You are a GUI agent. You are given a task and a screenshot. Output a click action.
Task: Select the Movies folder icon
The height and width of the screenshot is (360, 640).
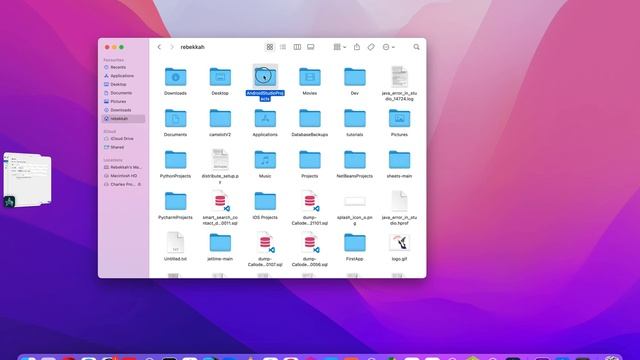(x=310, y=77)
